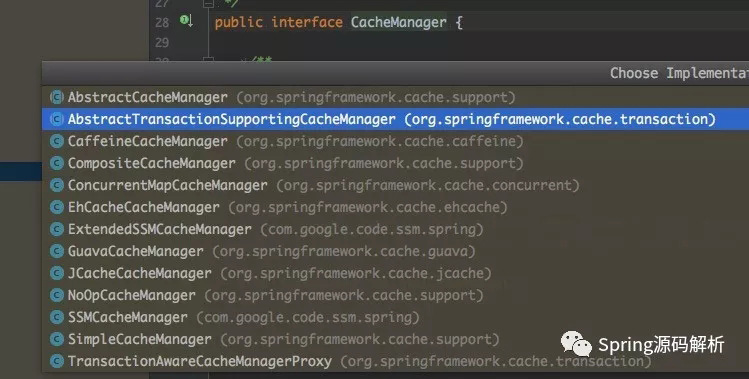Click line number 28 in the gutter
The width and height of the screenshot is (749, 379).
(162, 22)
